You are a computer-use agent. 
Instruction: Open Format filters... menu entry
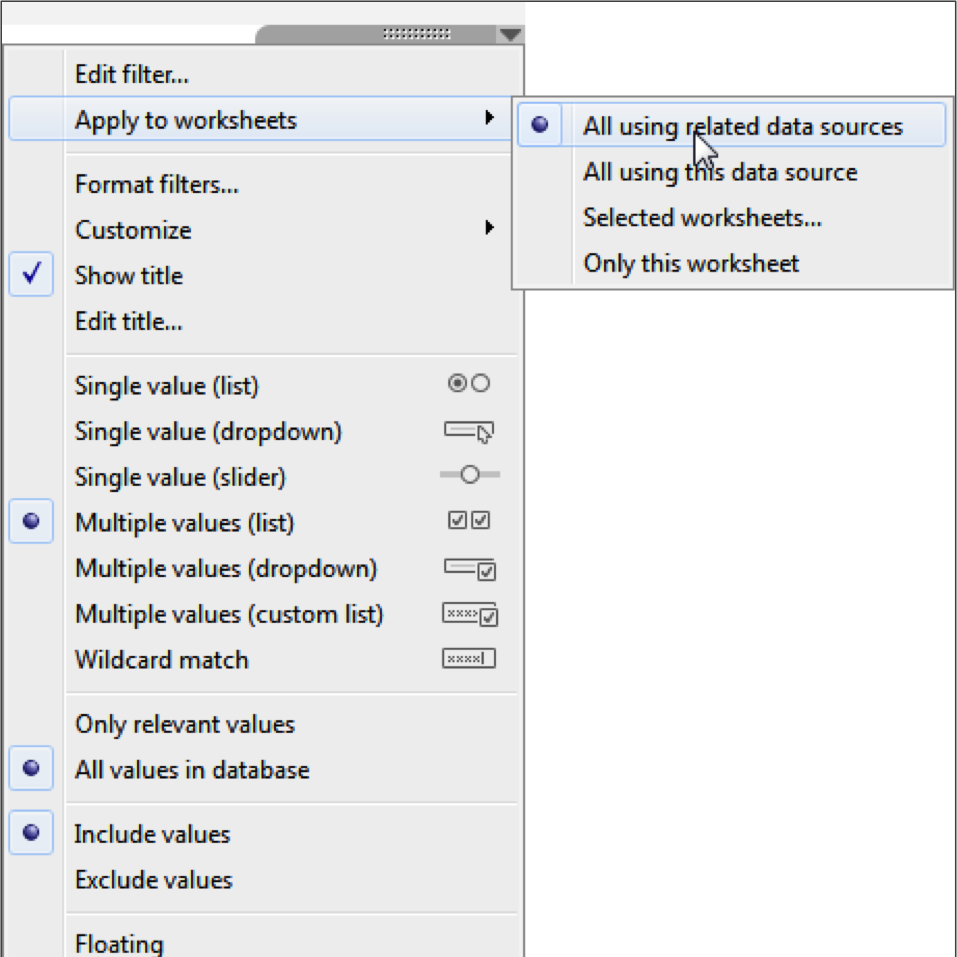click(156, 184)
